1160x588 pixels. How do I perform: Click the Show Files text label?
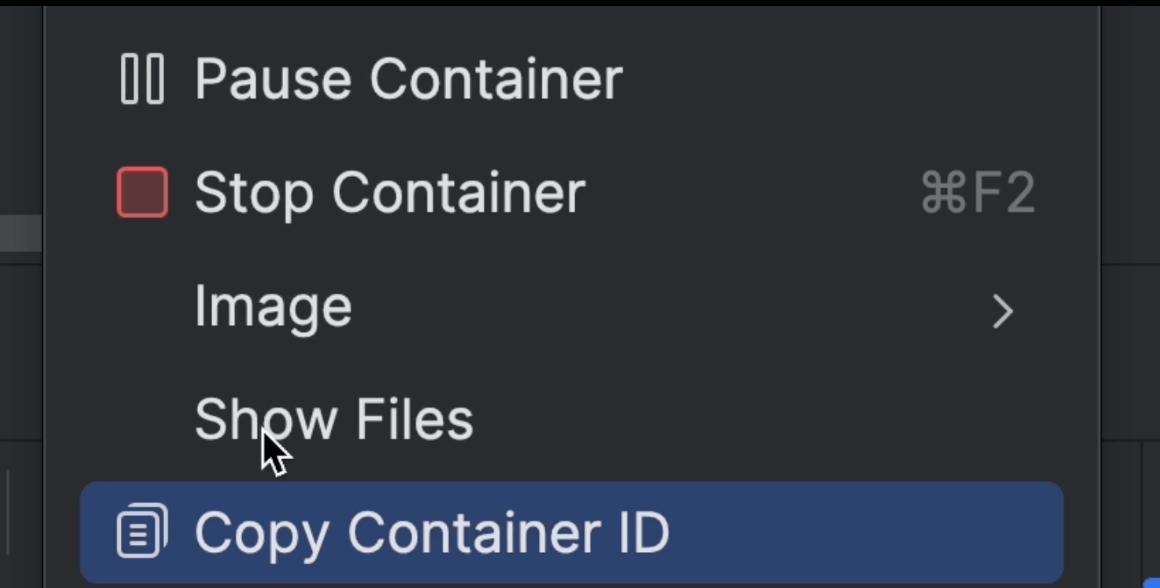[333, 418]
